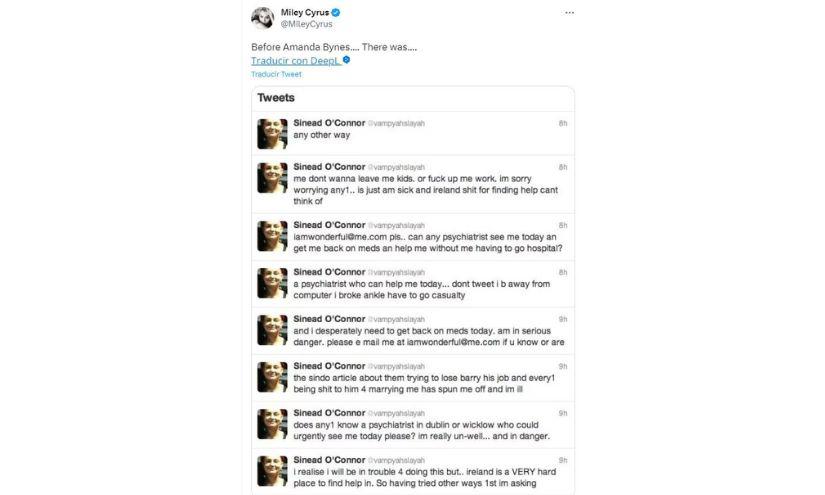Image resolution: width=825 pixels, height=495 pixels.
Task: Click Miley Cyrus verified badge icon
Action: (x=336, y=12)
